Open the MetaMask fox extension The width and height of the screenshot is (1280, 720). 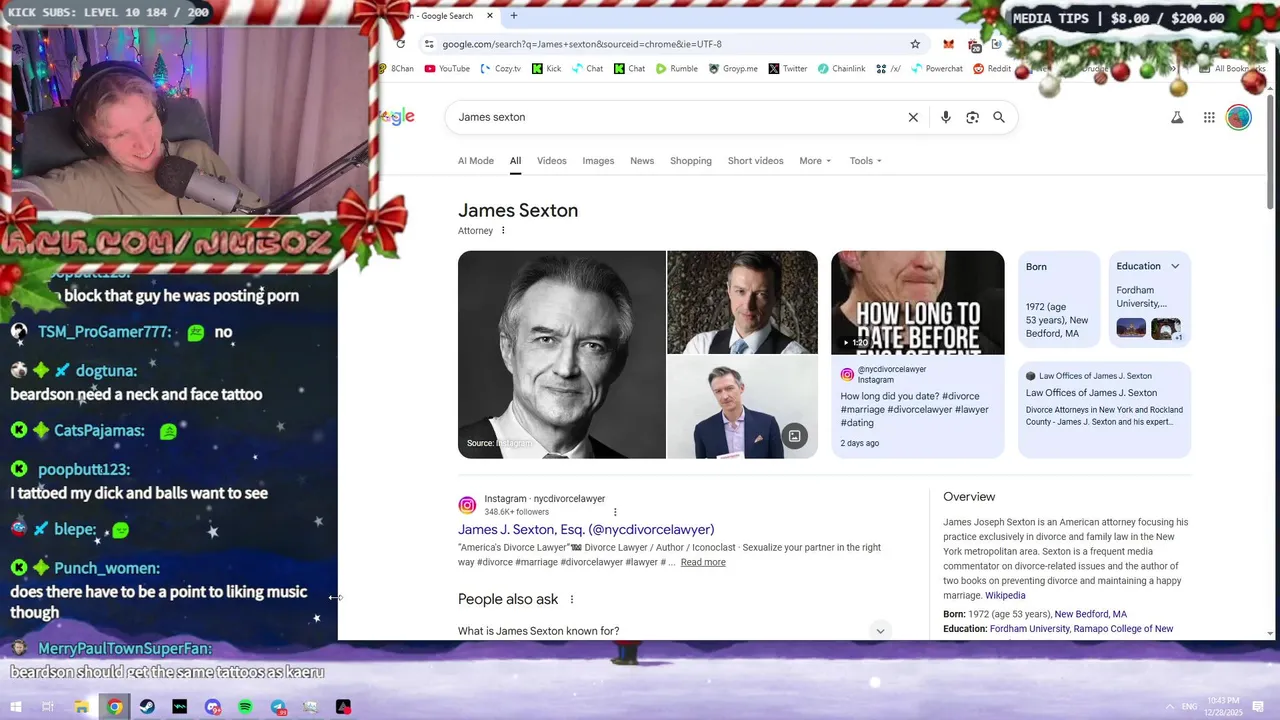tap(948, 44)
